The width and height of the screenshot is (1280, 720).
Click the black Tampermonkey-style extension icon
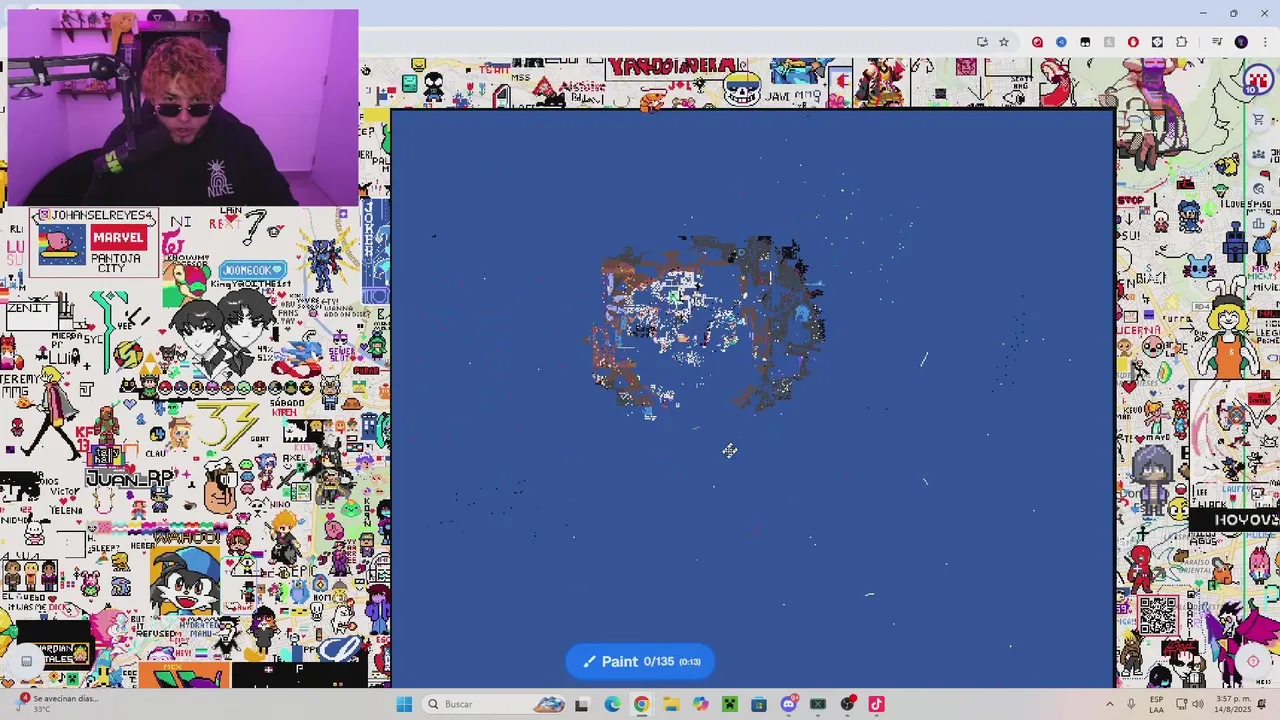point(1085,42)
